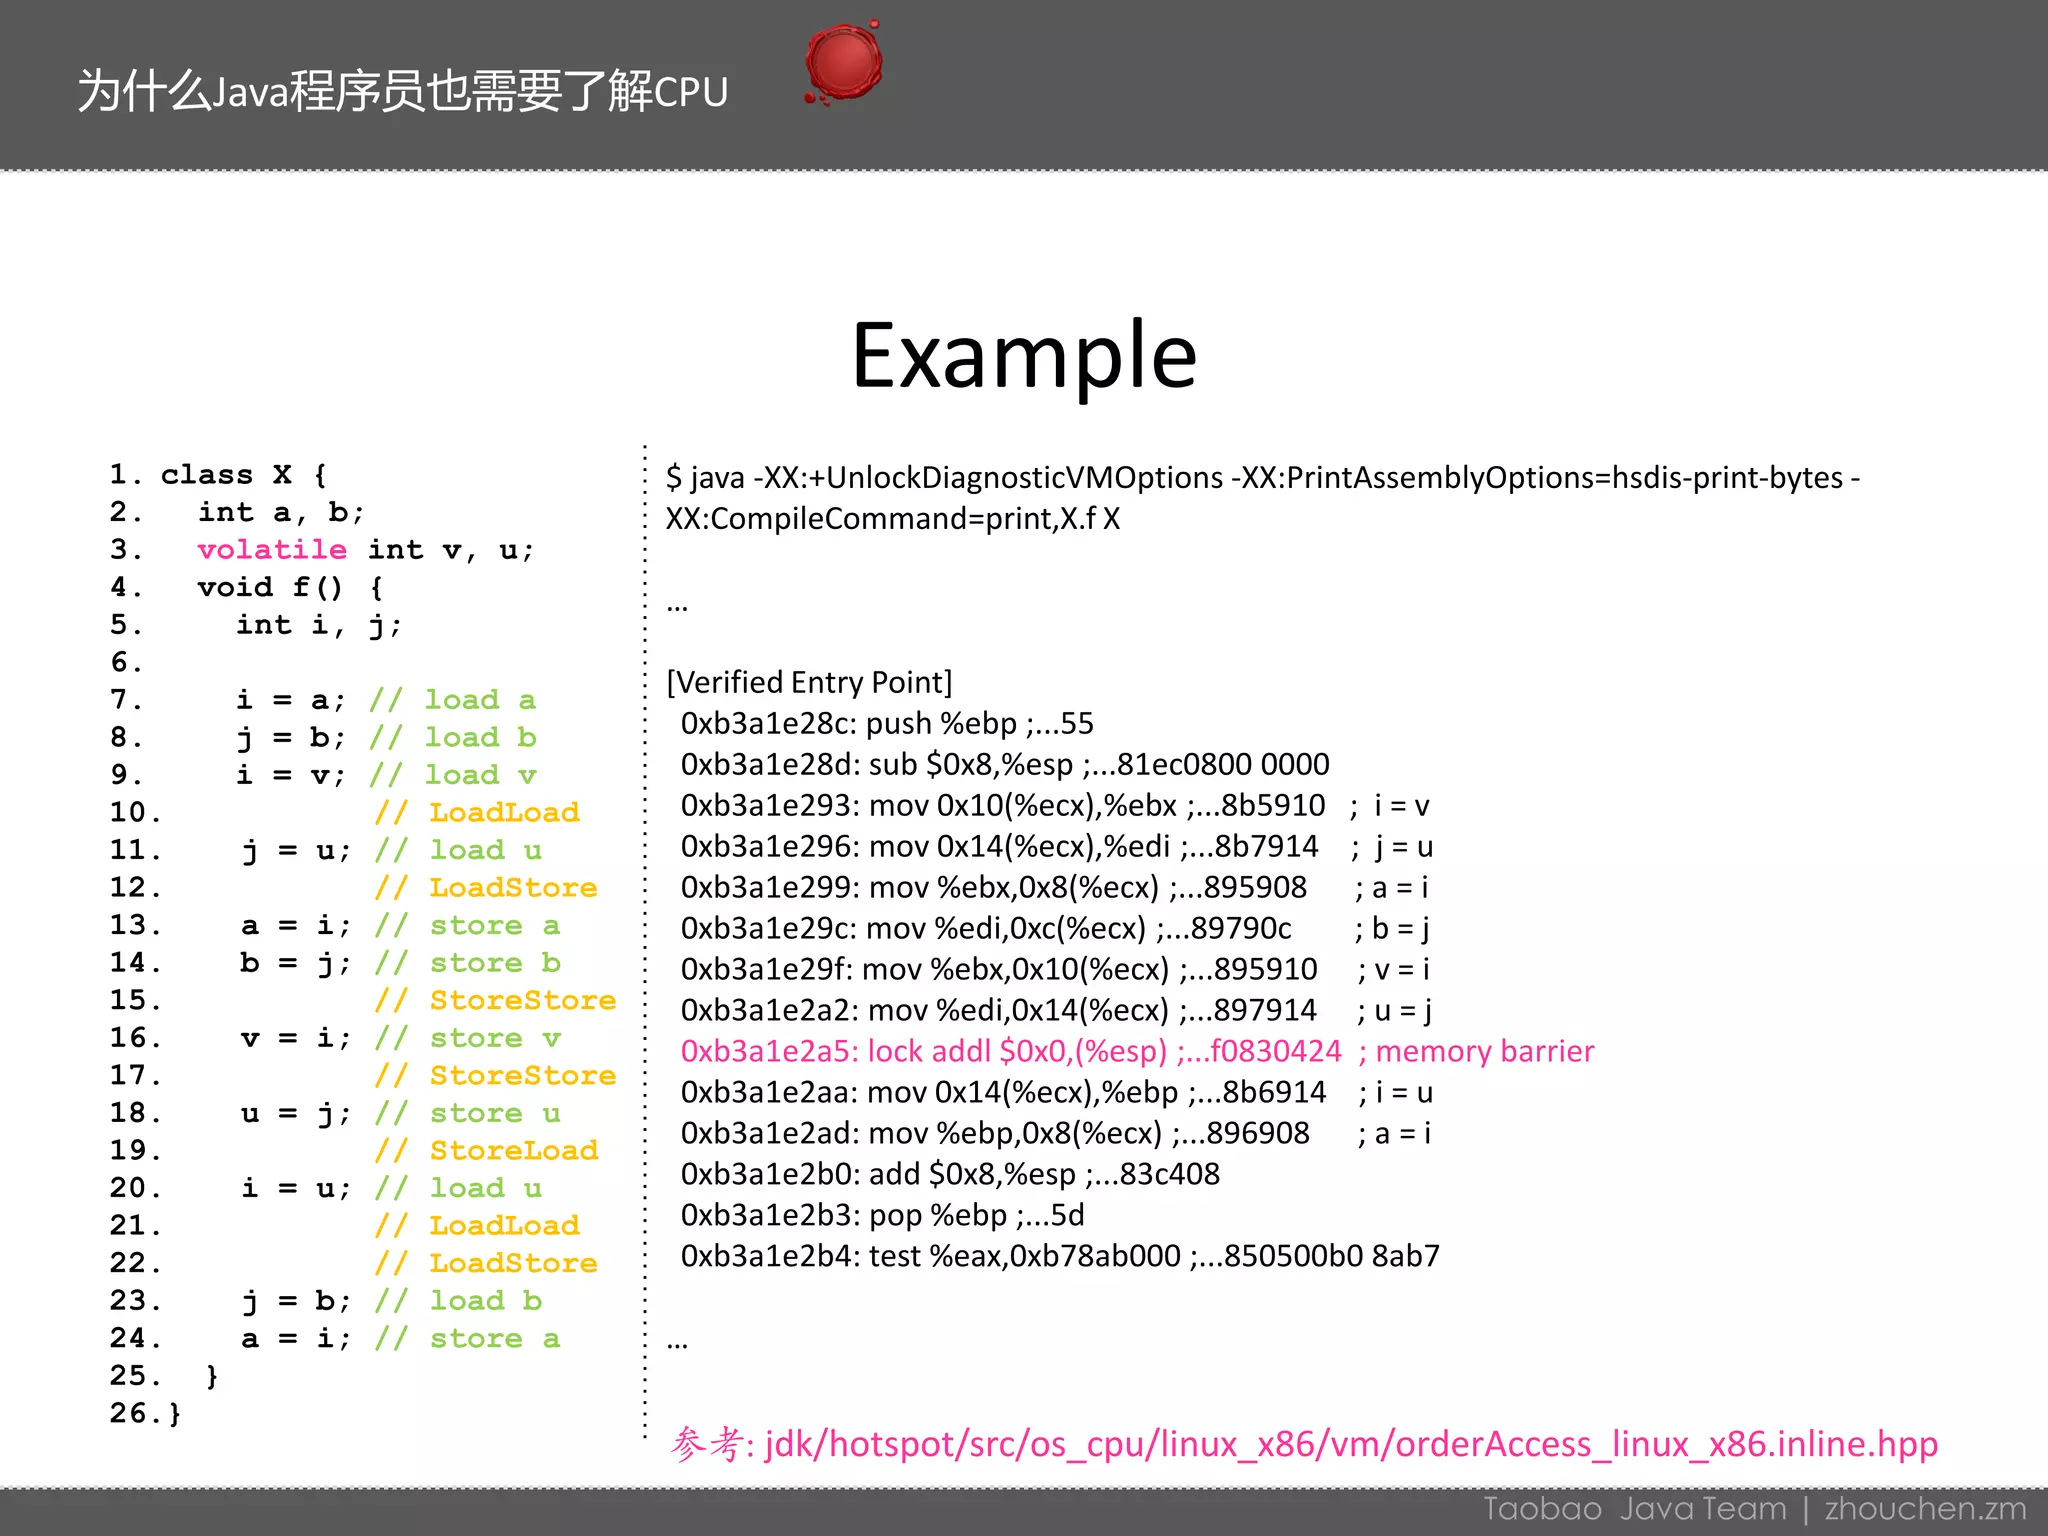Select code line '5. int i, j;'
This screenshot has width=2048, height=1536.
(x=256, y=625)
